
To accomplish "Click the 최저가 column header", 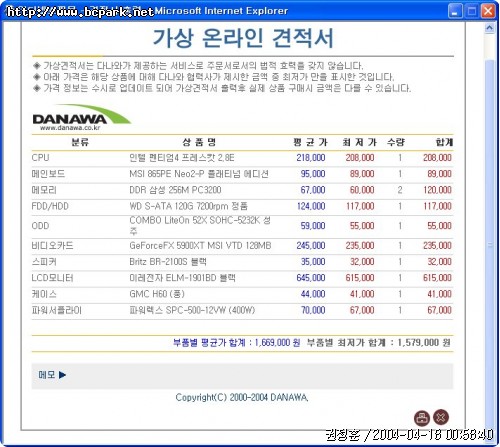I will [x=359, y=142].
